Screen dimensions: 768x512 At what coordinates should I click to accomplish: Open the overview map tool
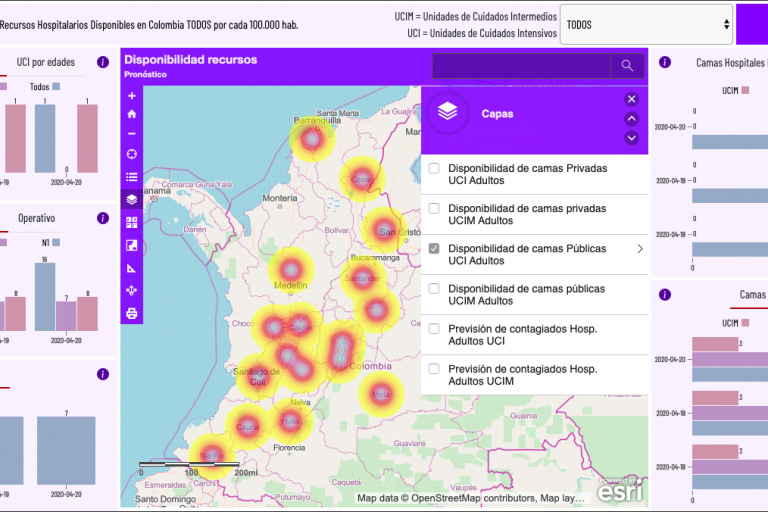[132, 245]
